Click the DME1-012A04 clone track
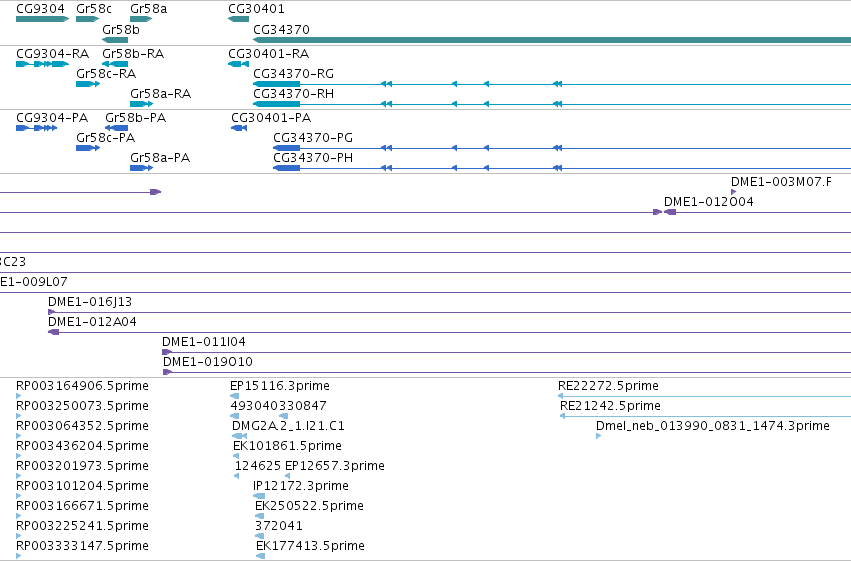851x561 pixels. 449,332
